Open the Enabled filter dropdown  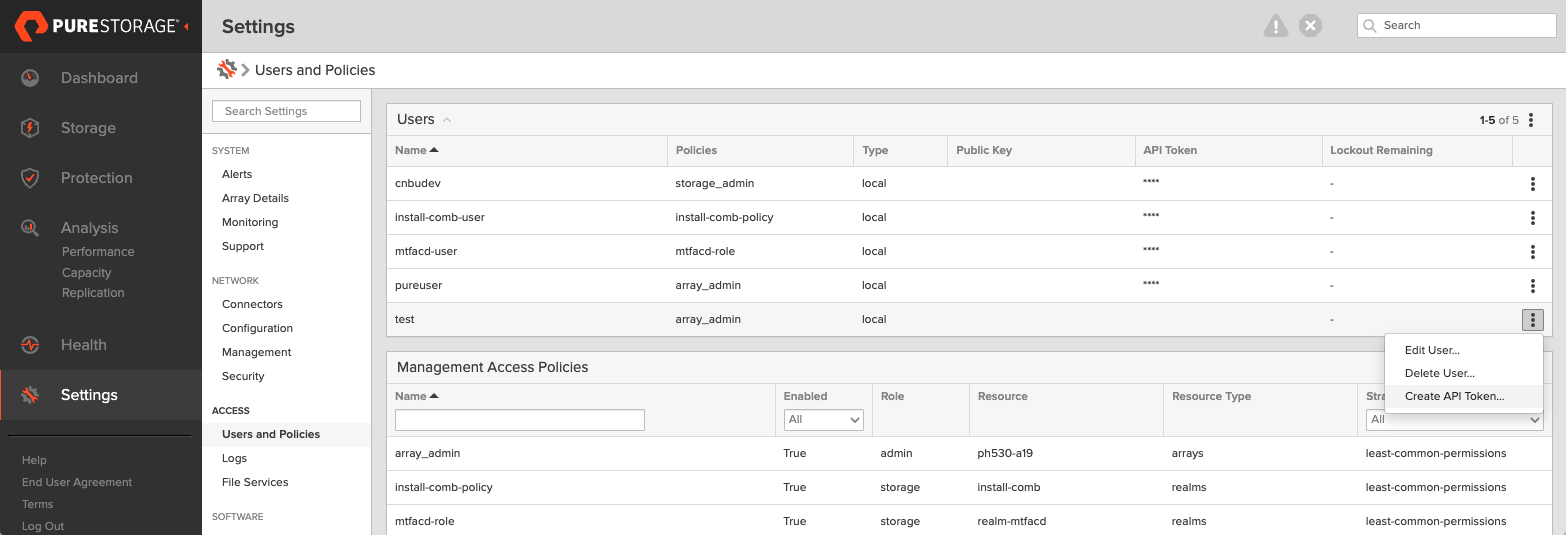[x=824, y=420]
